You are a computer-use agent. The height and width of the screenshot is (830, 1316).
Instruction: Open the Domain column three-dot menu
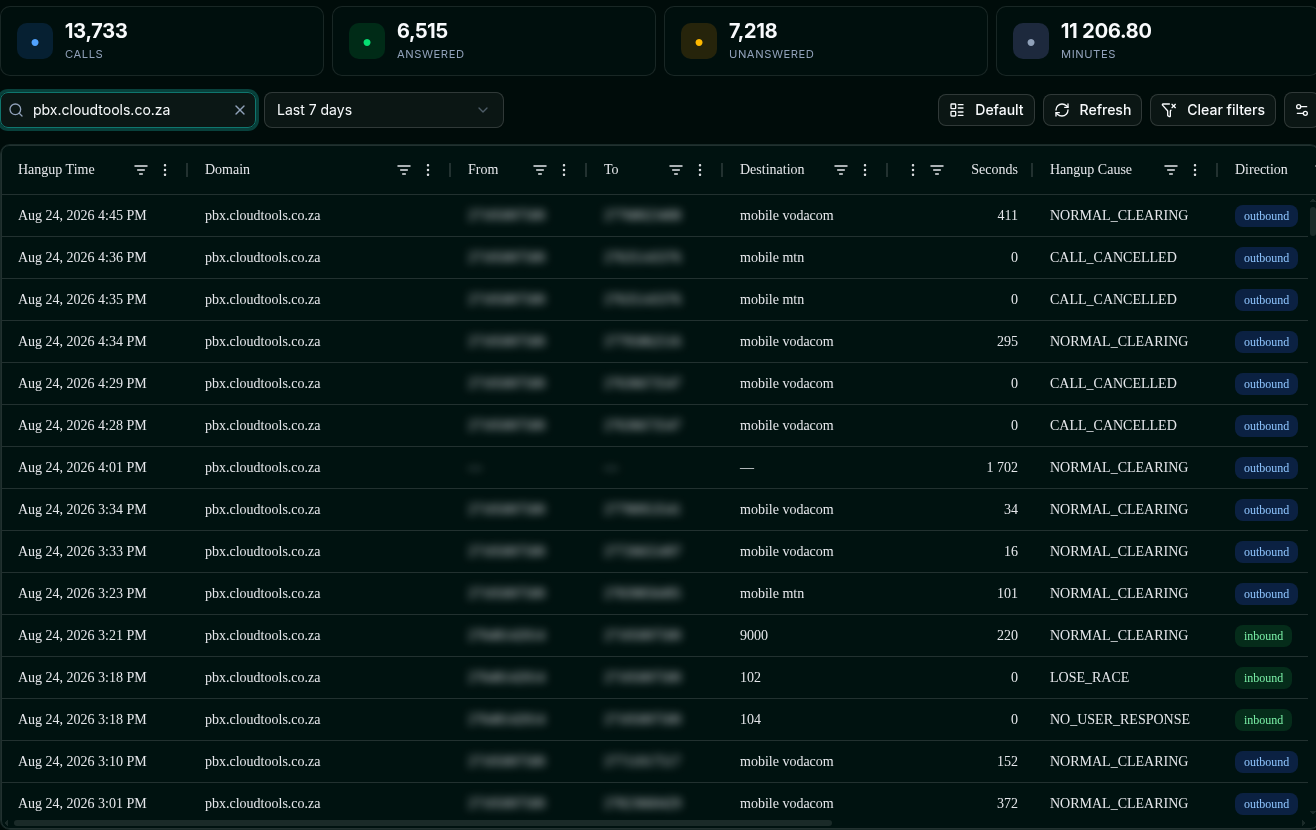pyautogui.click(x=428, y=170)
